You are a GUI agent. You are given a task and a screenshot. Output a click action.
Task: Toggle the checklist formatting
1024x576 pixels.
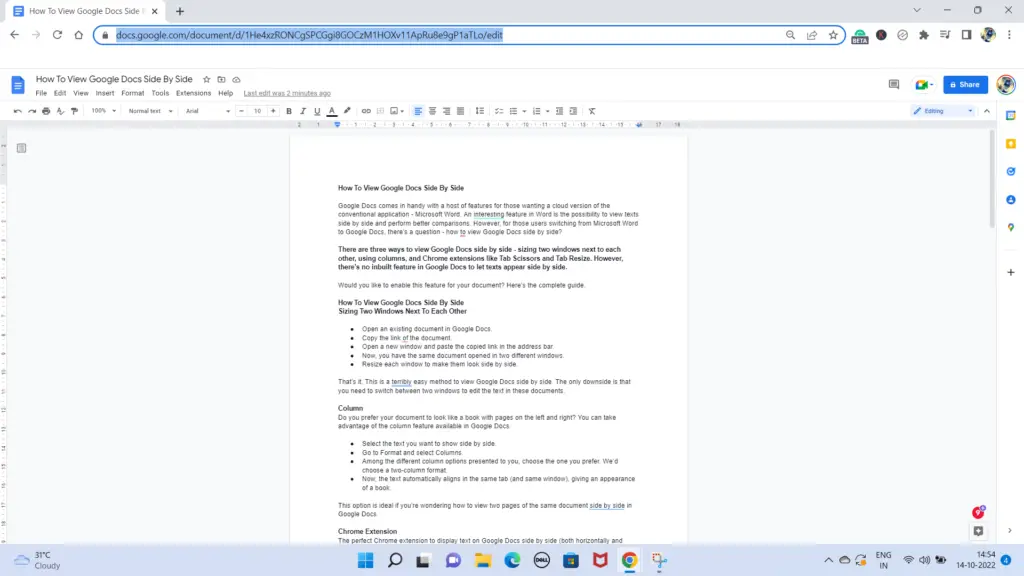[499, 111]
